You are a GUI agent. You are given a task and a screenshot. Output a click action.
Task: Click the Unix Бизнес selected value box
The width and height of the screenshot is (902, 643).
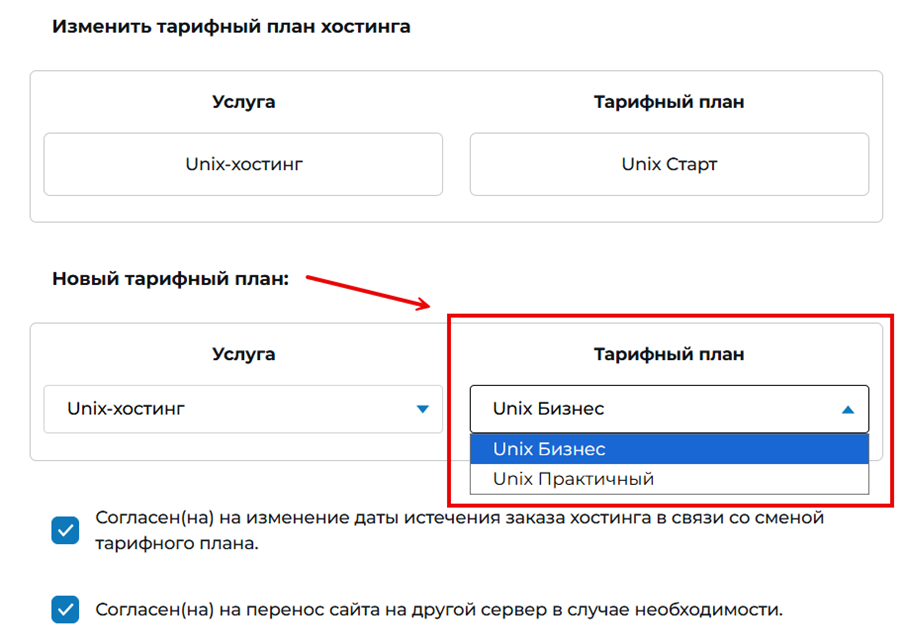tap(650, 409)
